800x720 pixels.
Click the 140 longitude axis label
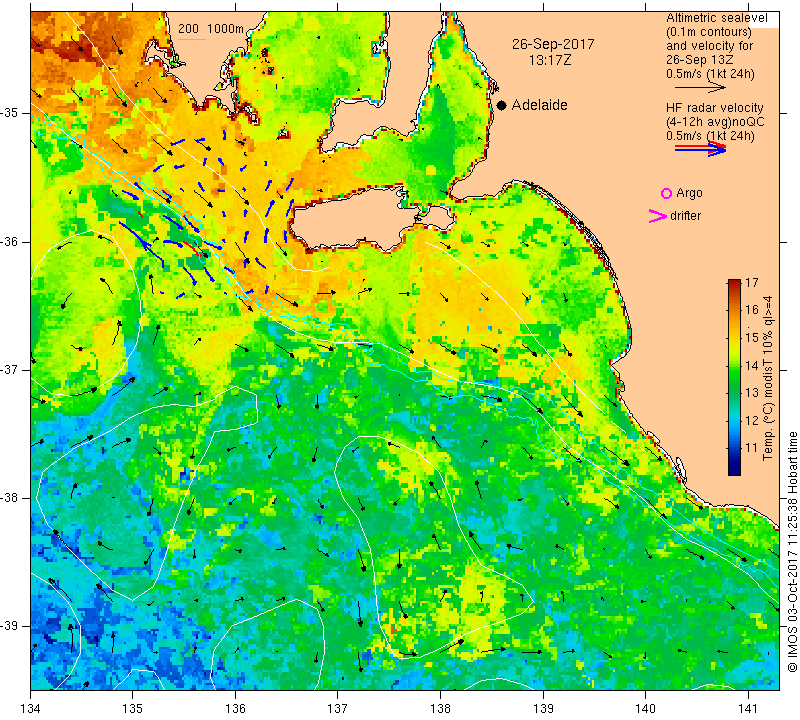click(645, 709)
